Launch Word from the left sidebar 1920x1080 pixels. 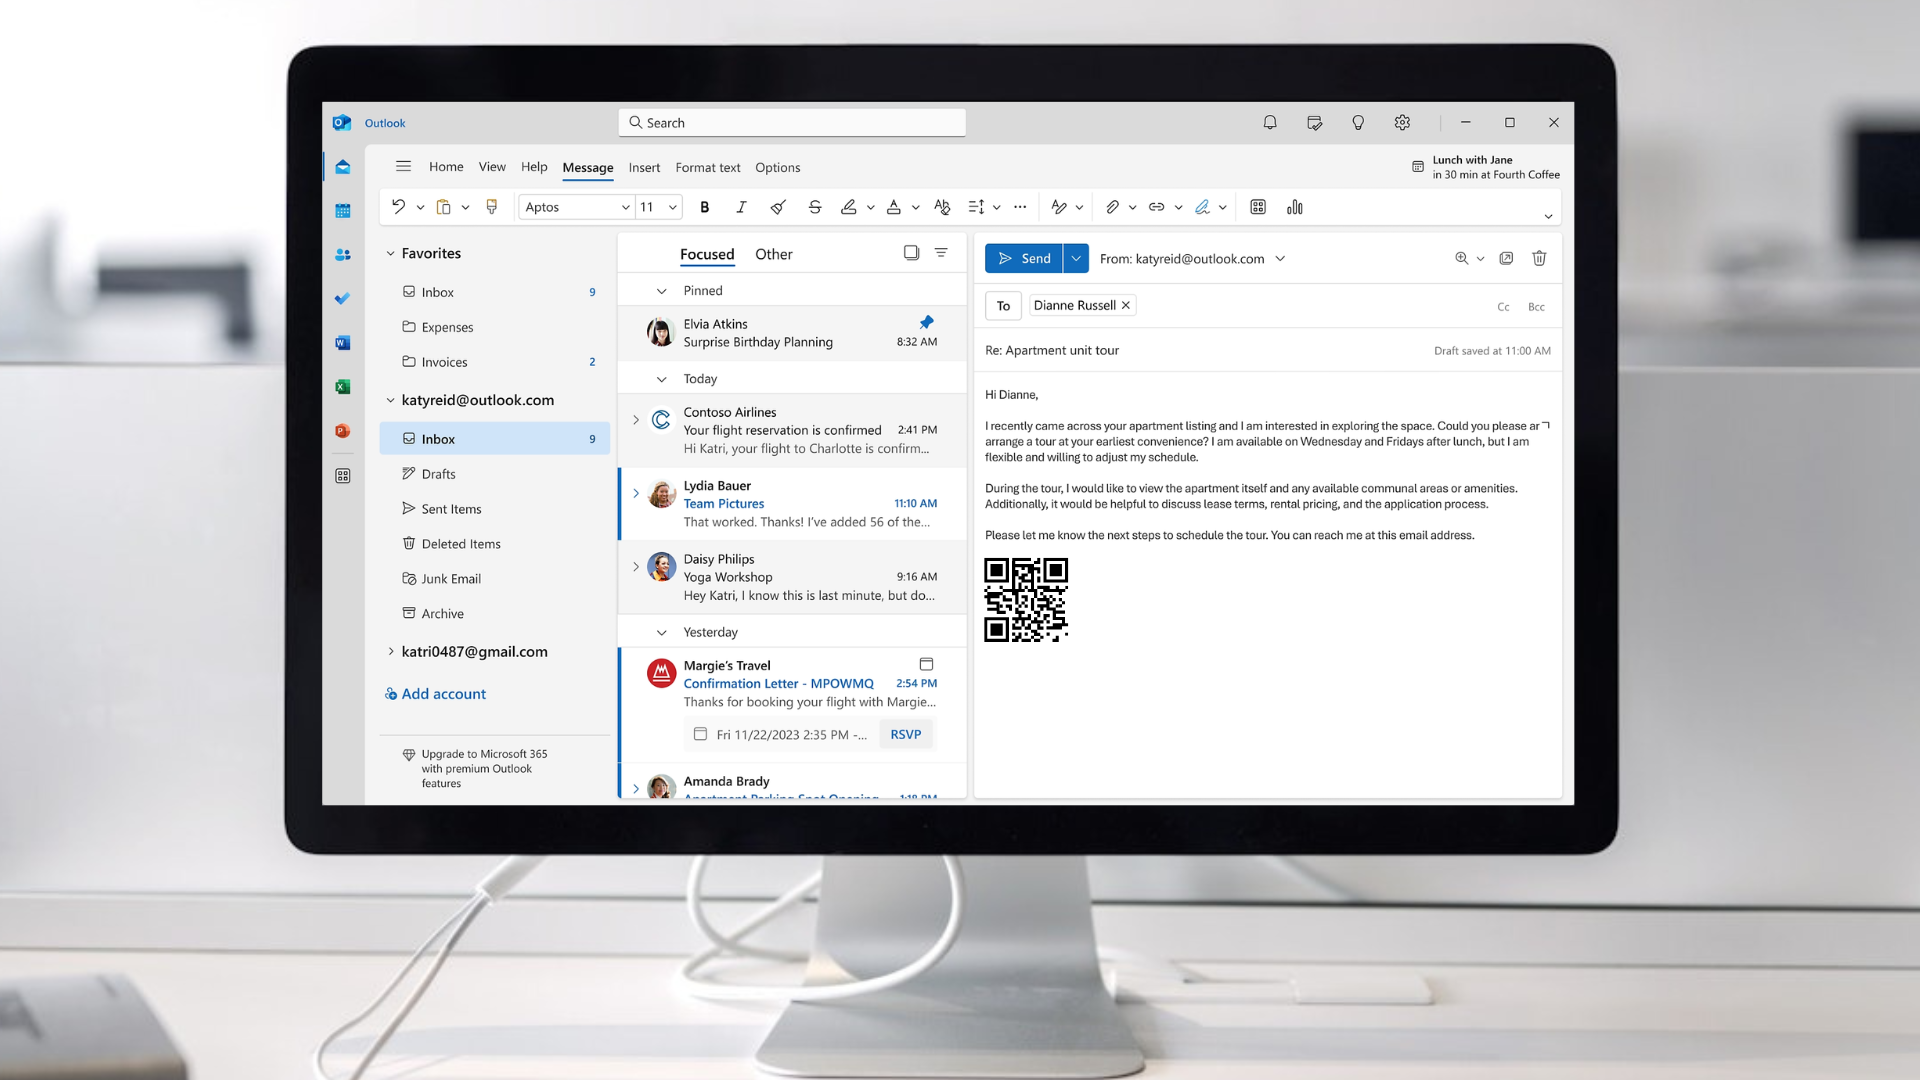pyautogui.click(x=343, y=343)
